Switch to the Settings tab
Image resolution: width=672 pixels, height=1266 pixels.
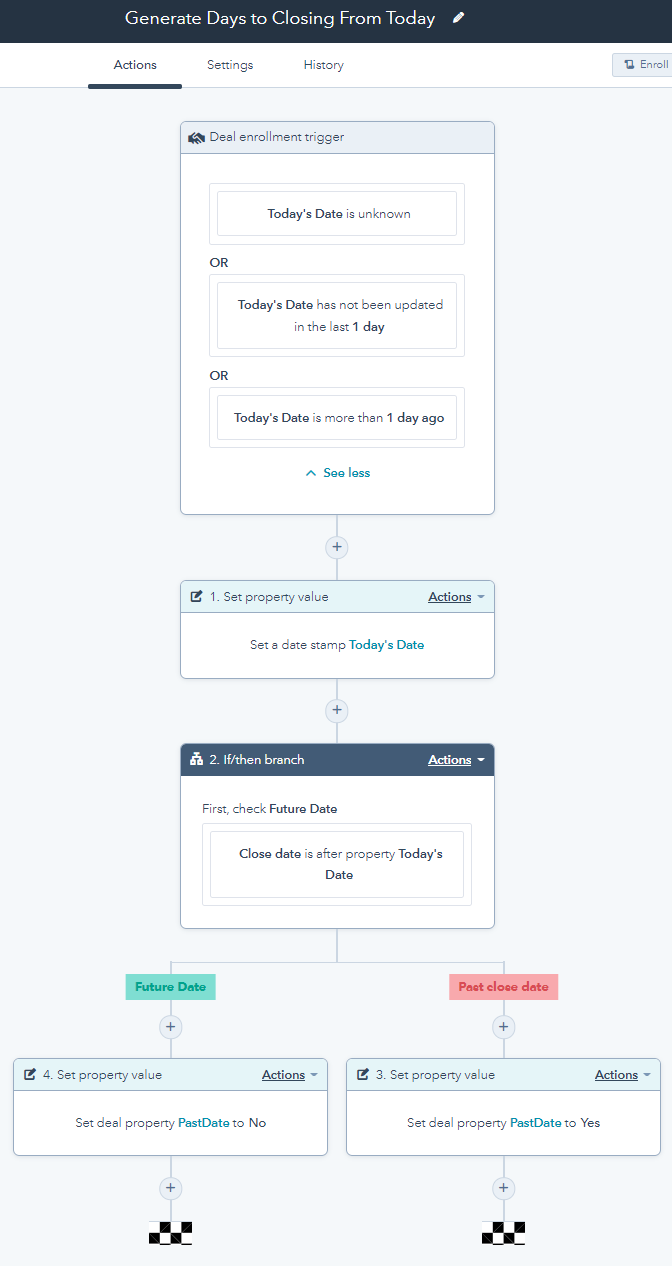(x=229, y=64)
